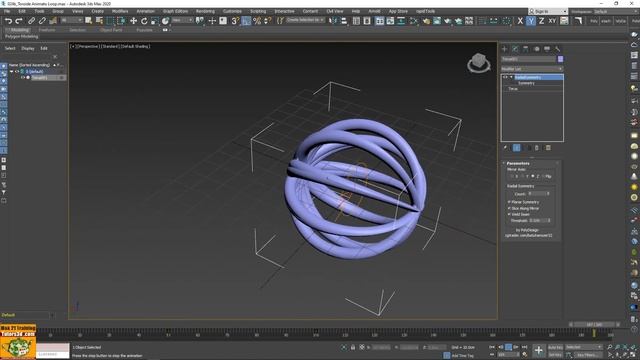Viewport: 640px width, 360px height.
Task: Toggle the Percent Snap button
Action: pos(257,21)
